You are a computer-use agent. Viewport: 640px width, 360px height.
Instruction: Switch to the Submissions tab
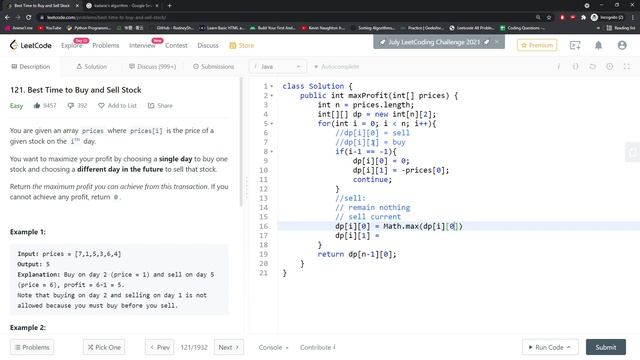pos(213,67)
